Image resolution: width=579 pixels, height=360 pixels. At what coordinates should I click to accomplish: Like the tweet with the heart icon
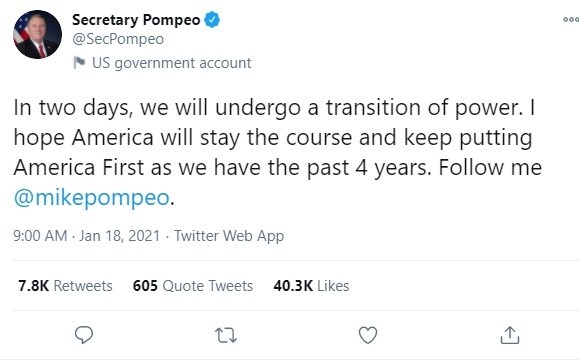point(368,335)
